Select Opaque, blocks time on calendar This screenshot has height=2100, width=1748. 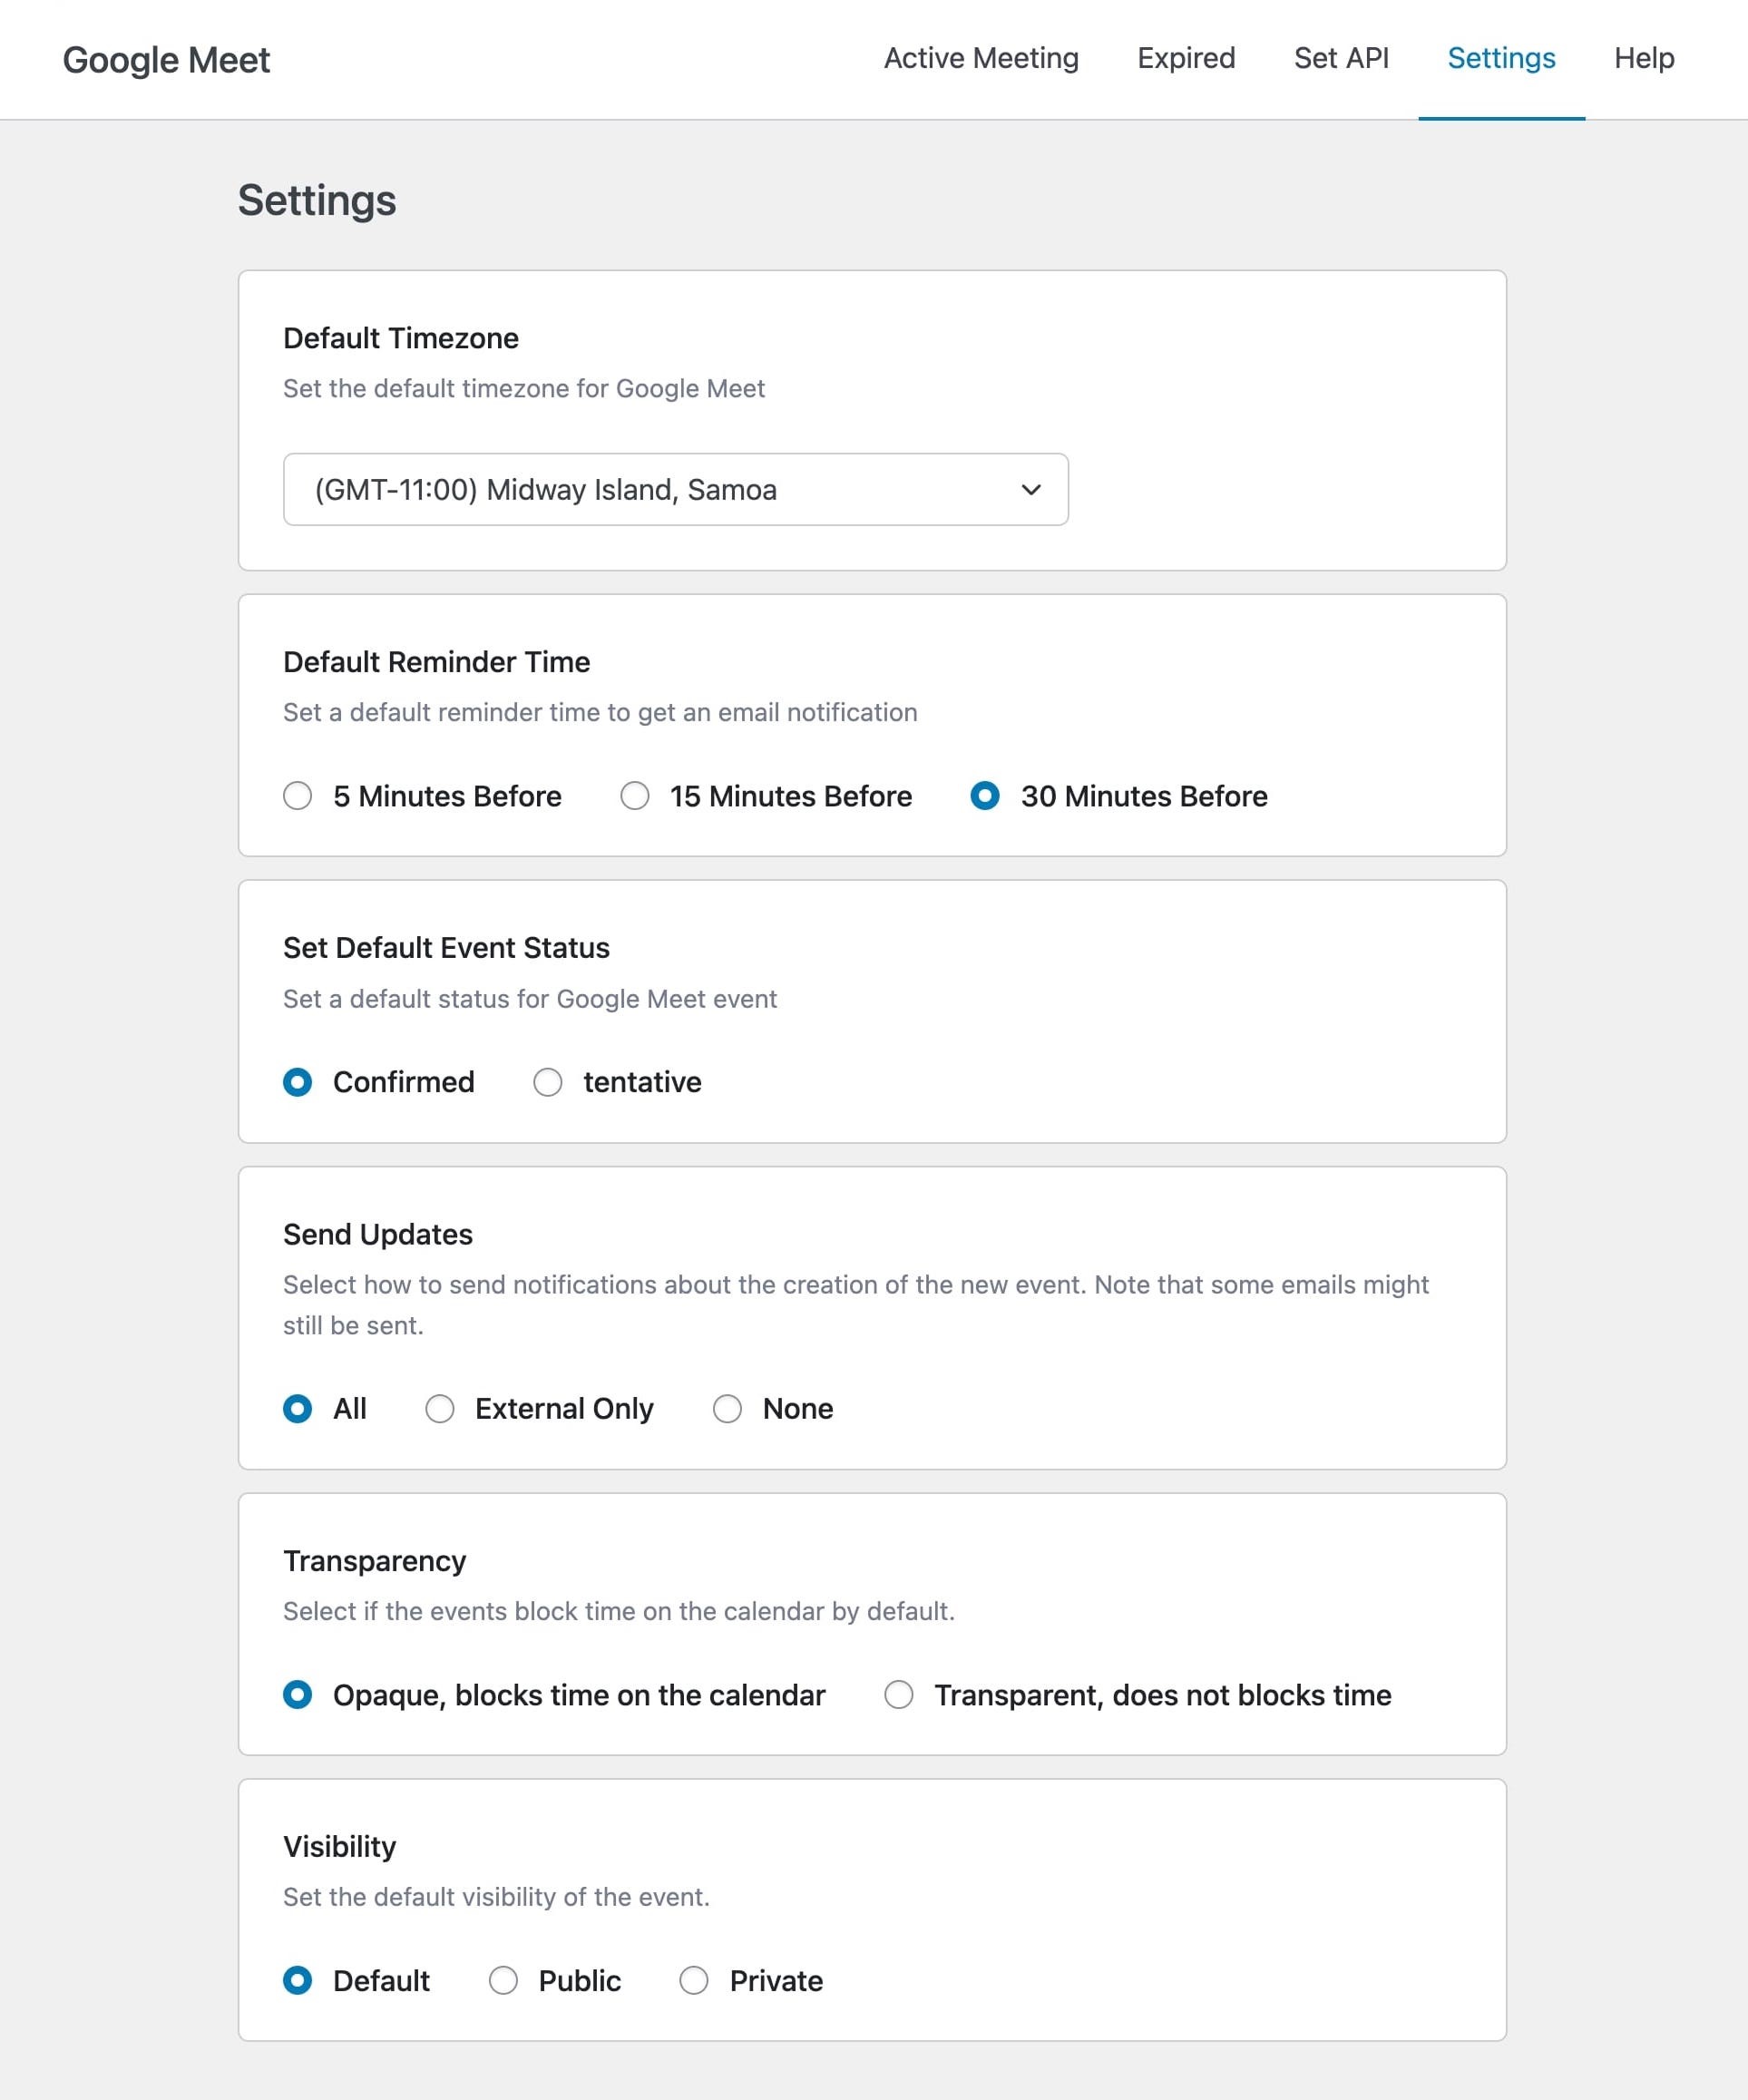tap(297, 1695)
